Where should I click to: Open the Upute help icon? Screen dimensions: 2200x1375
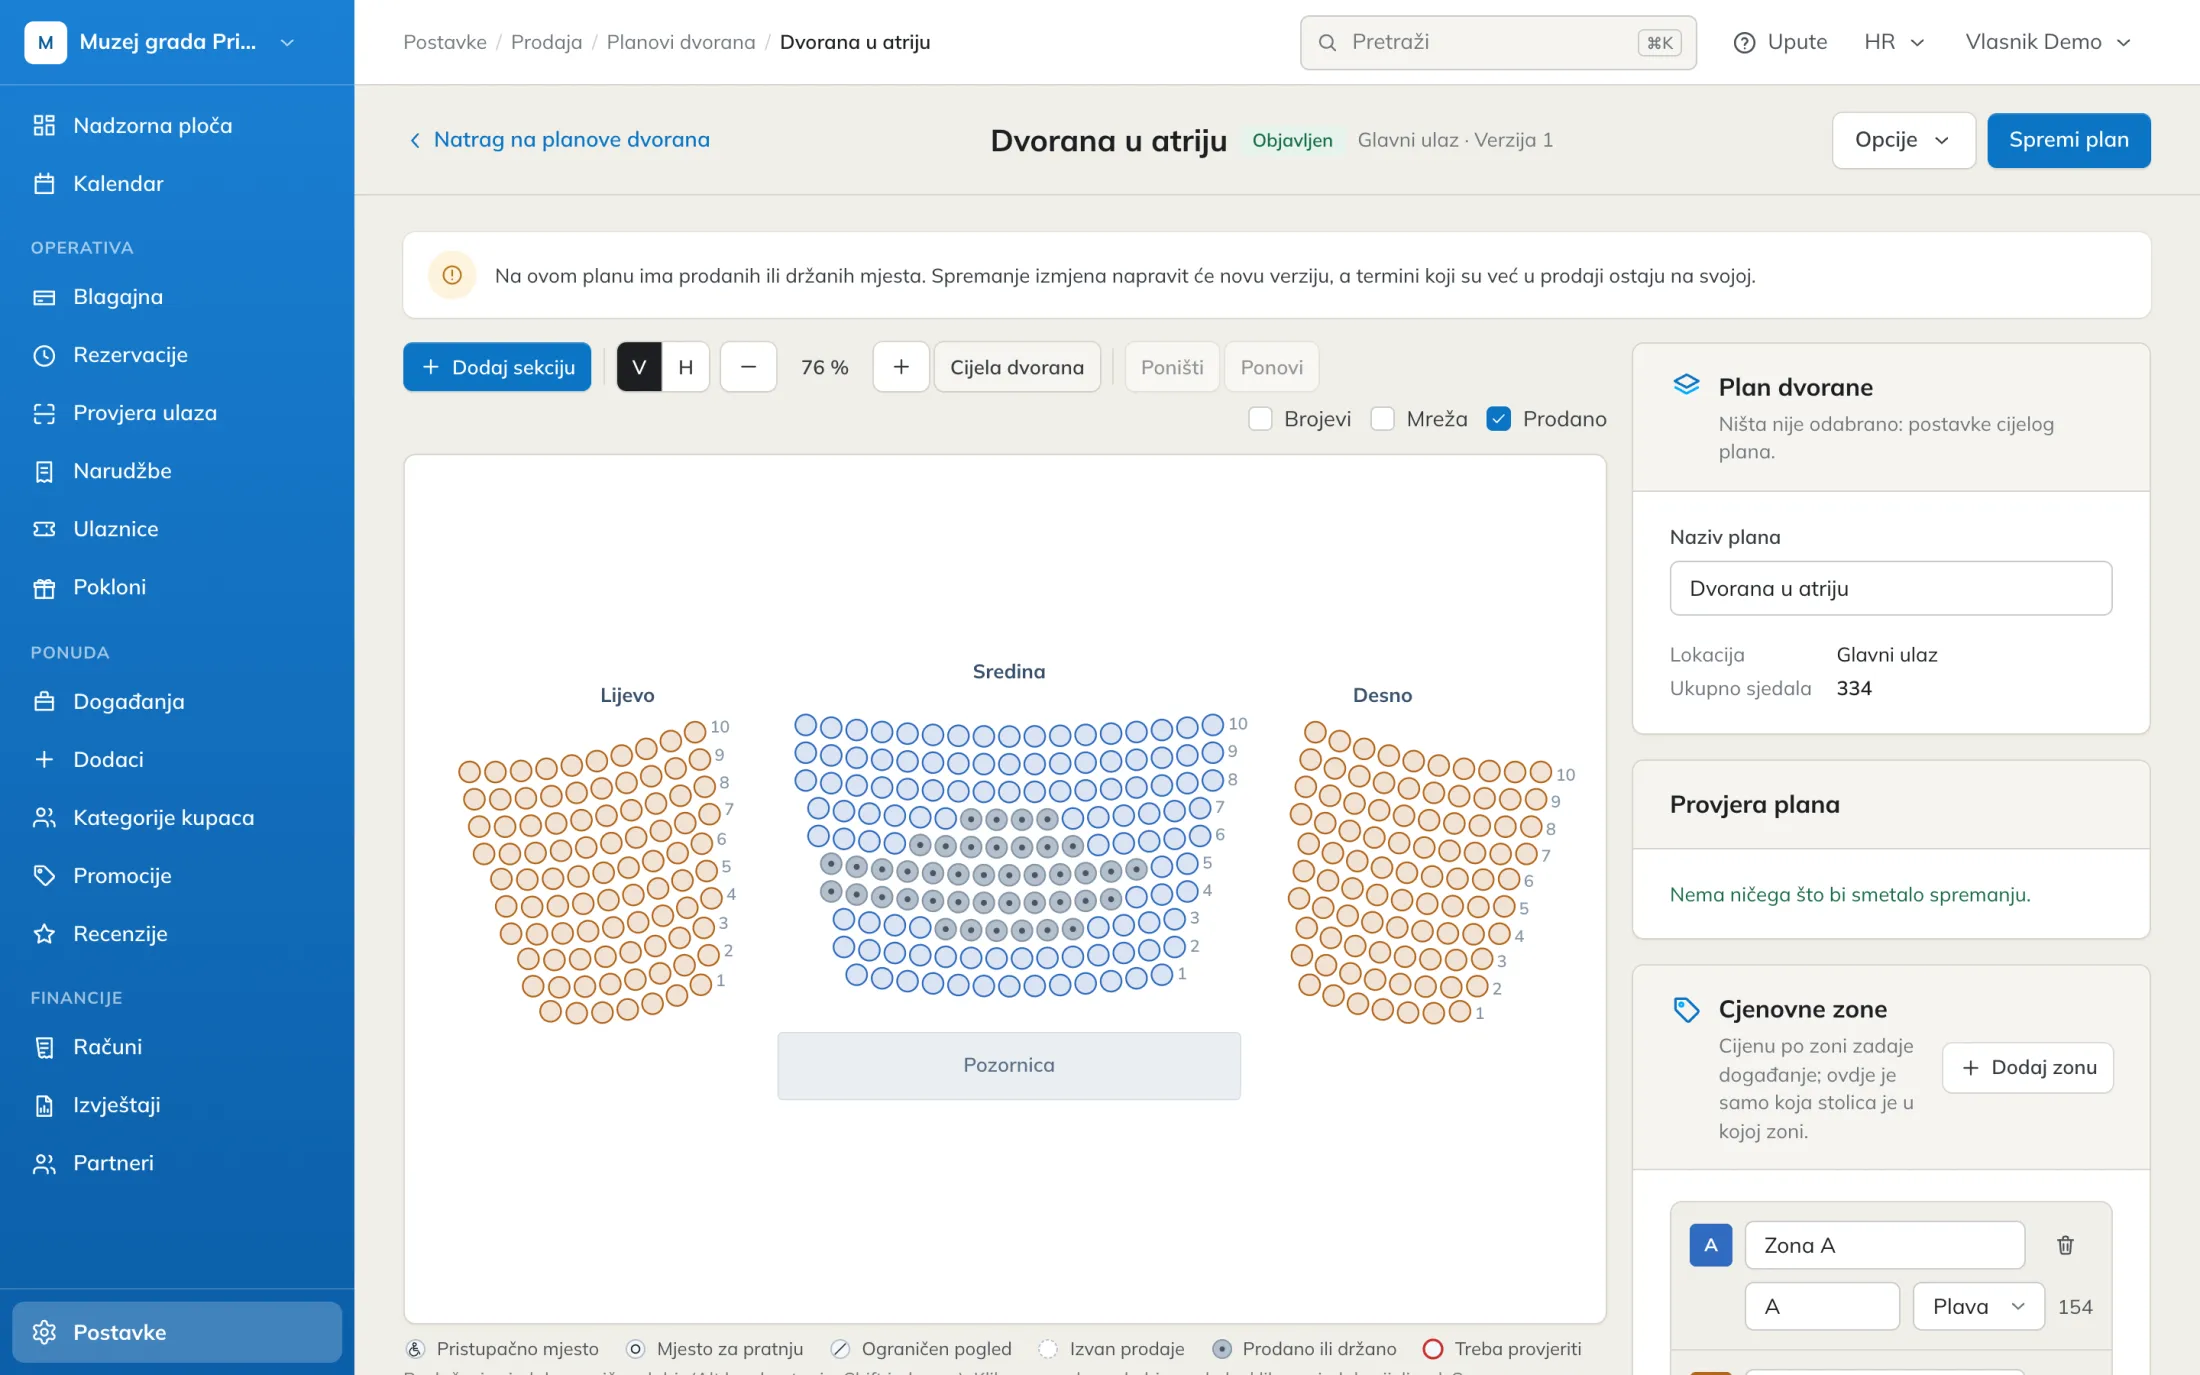pyautogui.click(x=1745, y=42)
